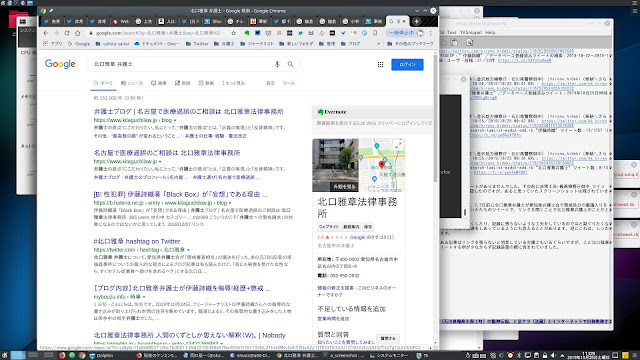Click the 営業時間を追加 link
Image resolution: width=640 pixels, height=360 pixels.
(x=333, y=318)
